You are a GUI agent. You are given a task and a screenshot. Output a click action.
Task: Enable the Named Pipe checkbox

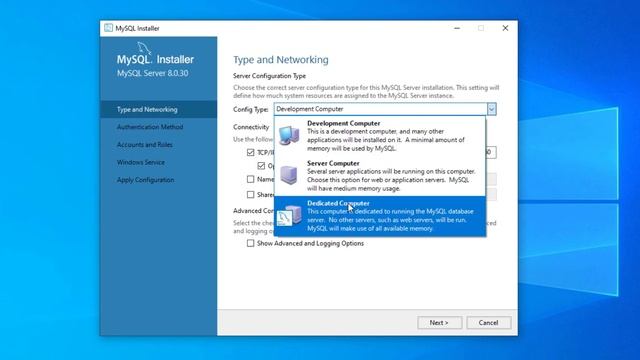pos(250,179)
